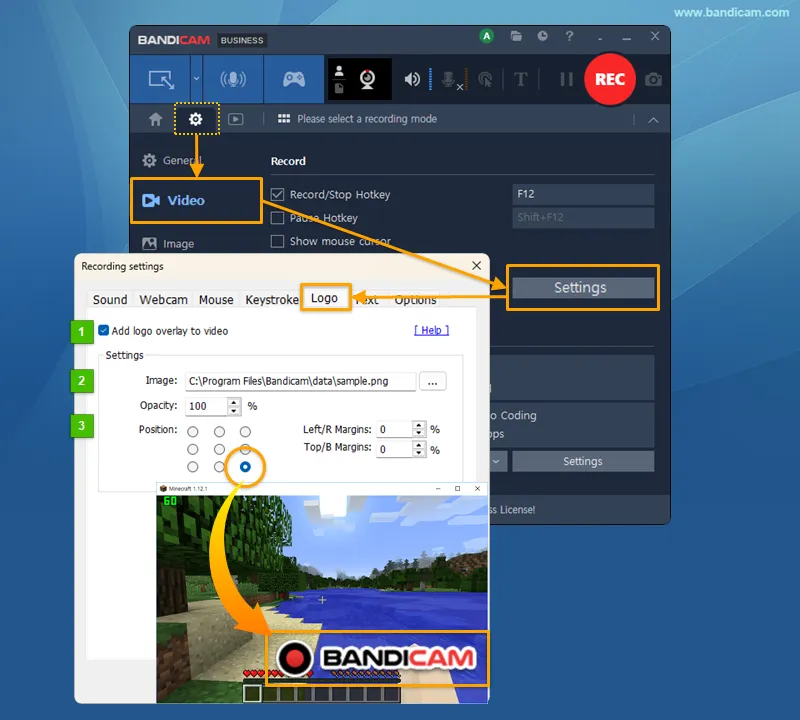Adjust the blue speaker volume level bar
Image resolution: width=800 pixels, height=720 pixels.
(x=431, y=79)
